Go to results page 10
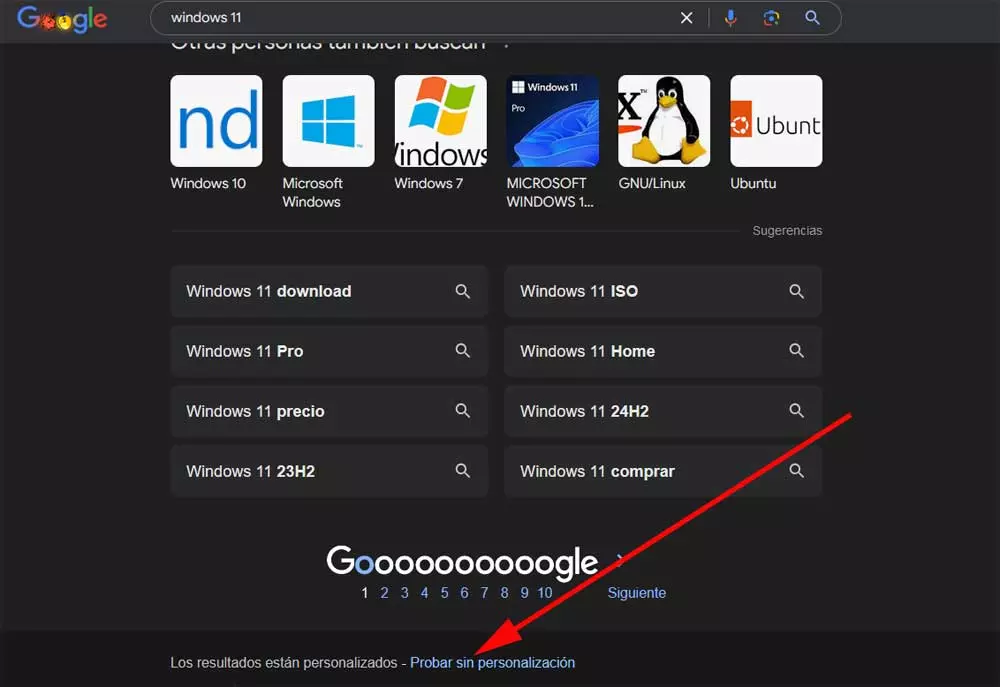Viewport: 1000px width, 687px height. click(545, 593)
